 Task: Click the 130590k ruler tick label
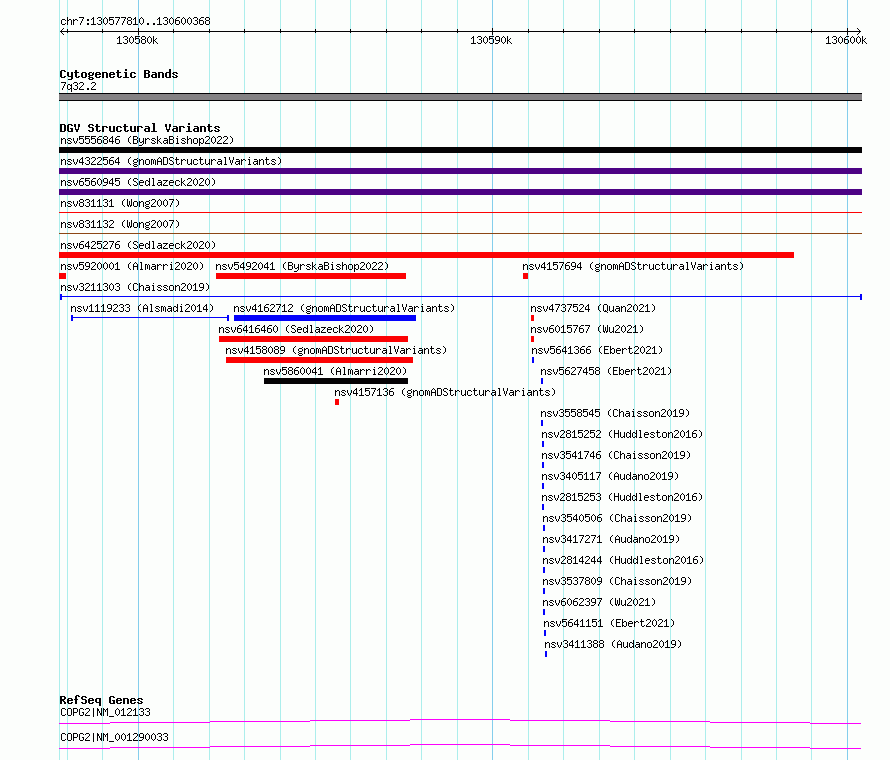click(x=491, y=40)
